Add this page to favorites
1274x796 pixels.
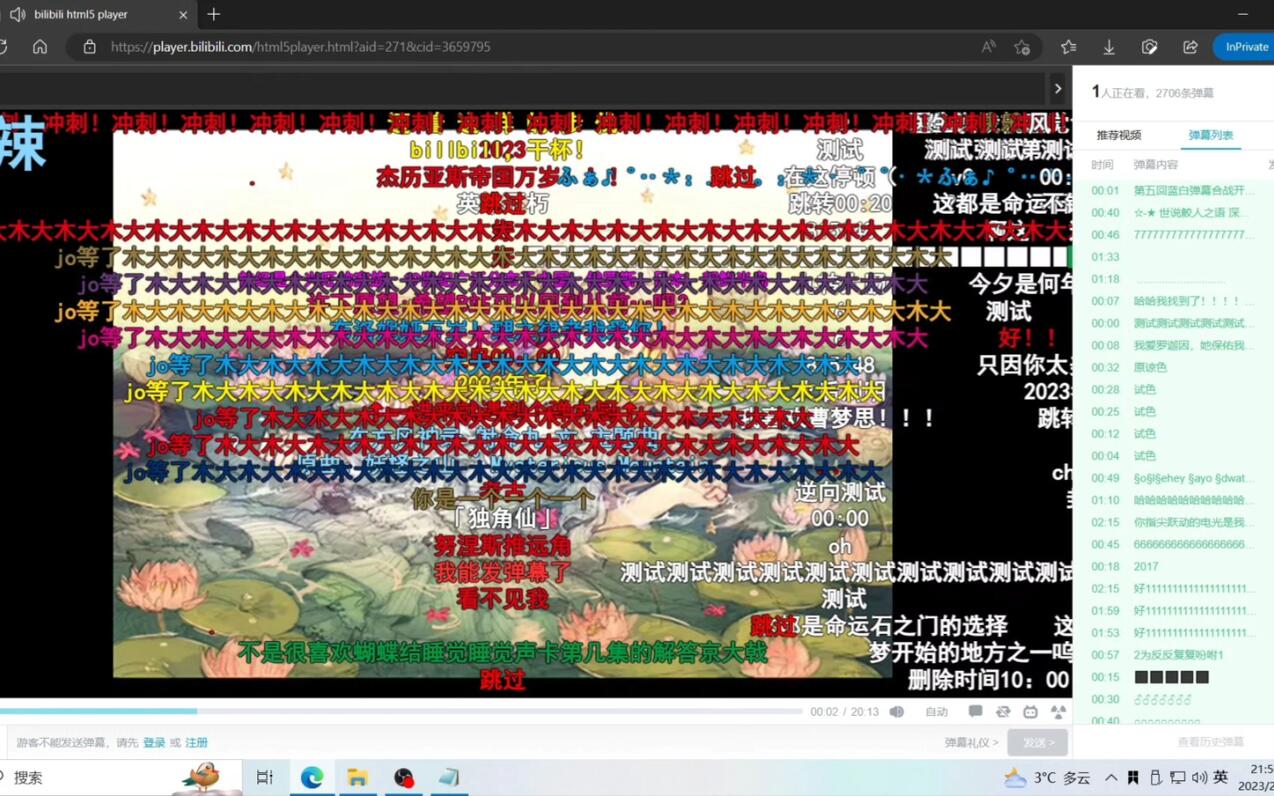[1021, 47]
